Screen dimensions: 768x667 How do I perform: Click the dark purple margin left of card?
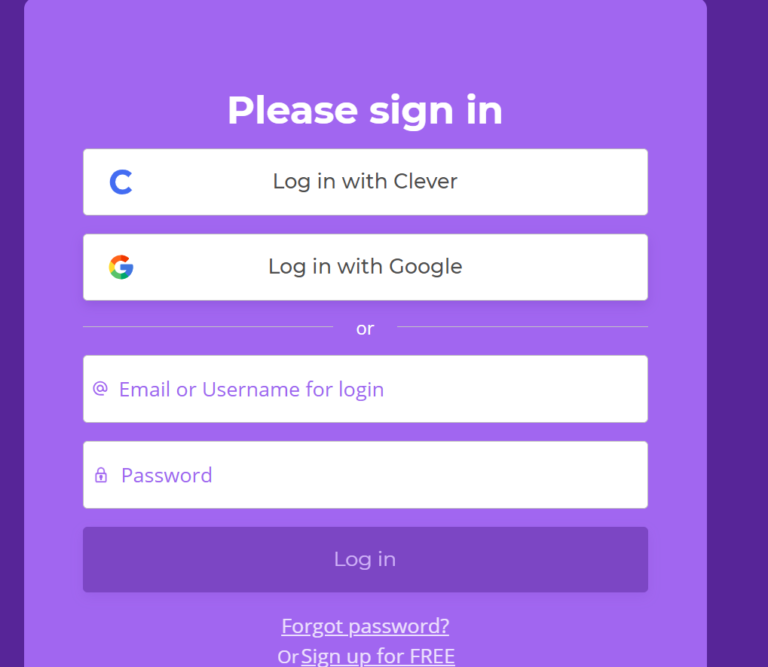(12, 334)
